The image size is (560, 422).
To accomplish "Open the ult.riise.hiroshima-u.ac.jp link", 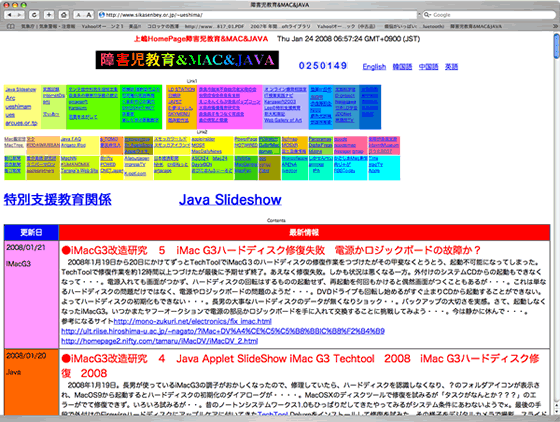I will pos(223,331).
